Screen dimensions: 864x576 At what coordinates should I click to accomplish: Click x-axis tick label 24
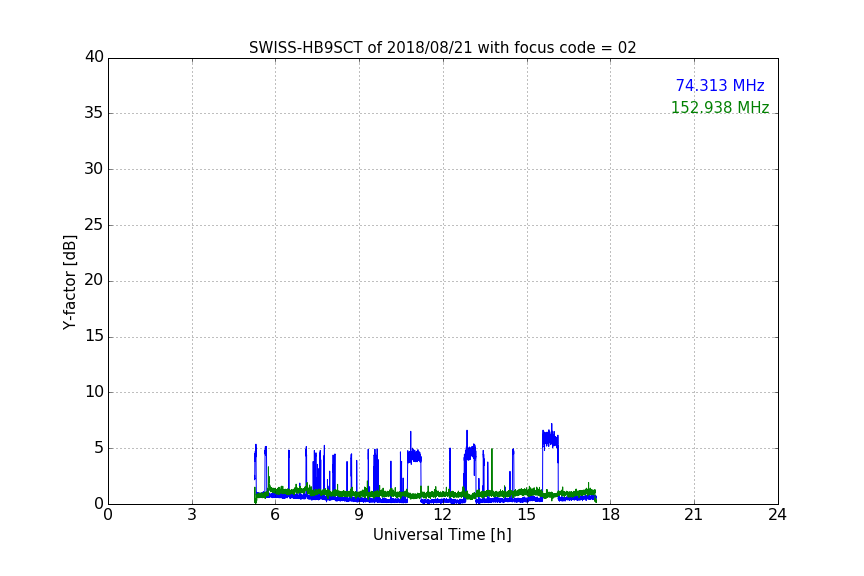coord(777,515)
